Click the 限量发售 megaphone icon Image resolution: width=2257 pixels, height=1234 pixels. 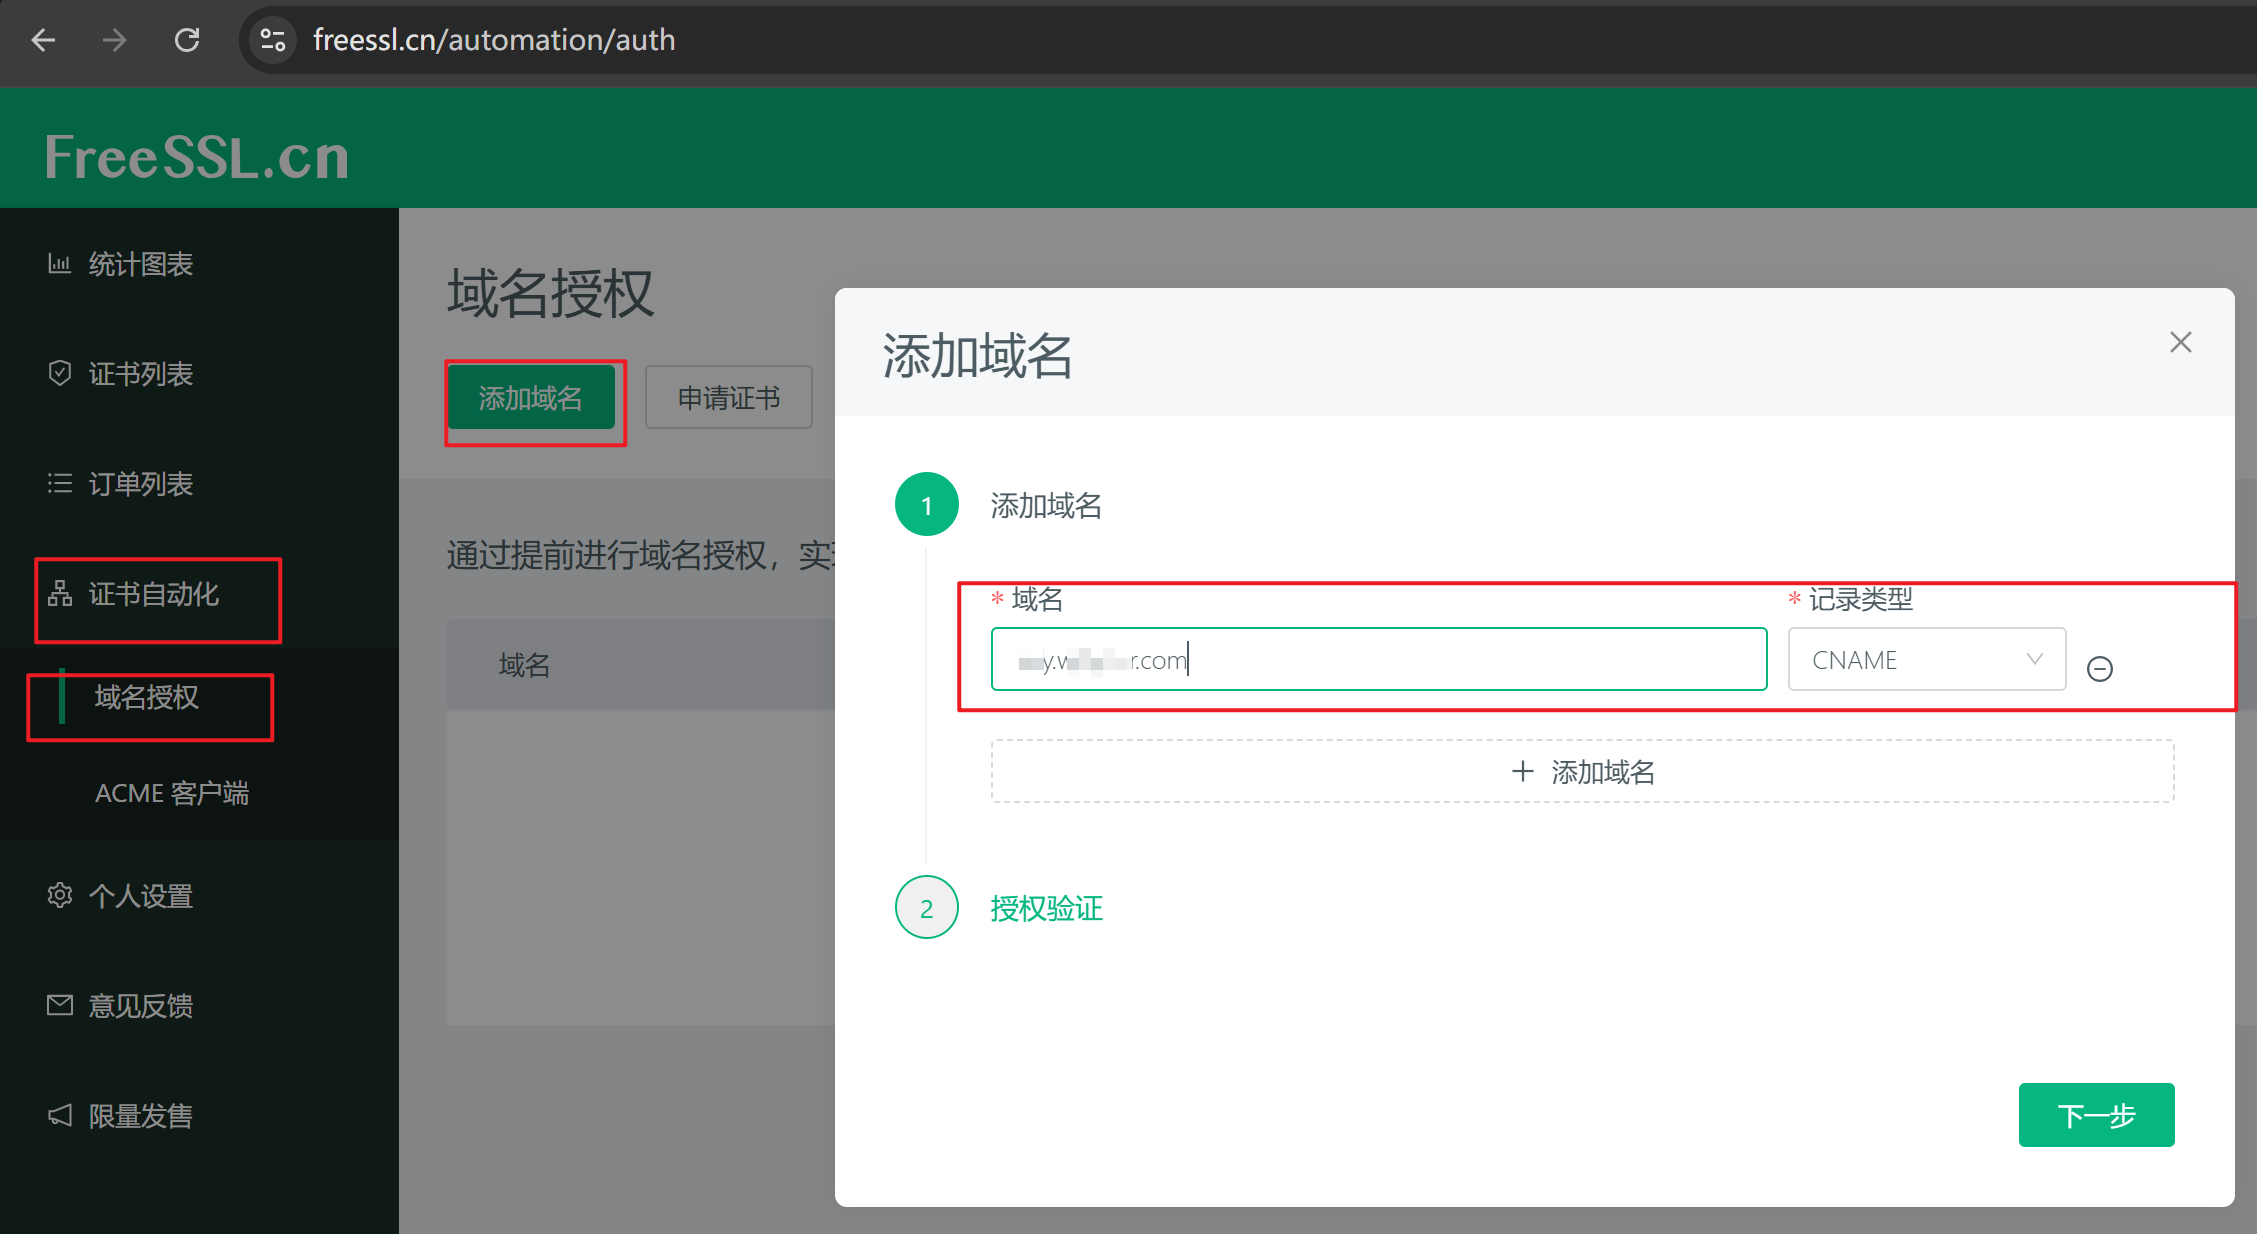[59, 1115]
